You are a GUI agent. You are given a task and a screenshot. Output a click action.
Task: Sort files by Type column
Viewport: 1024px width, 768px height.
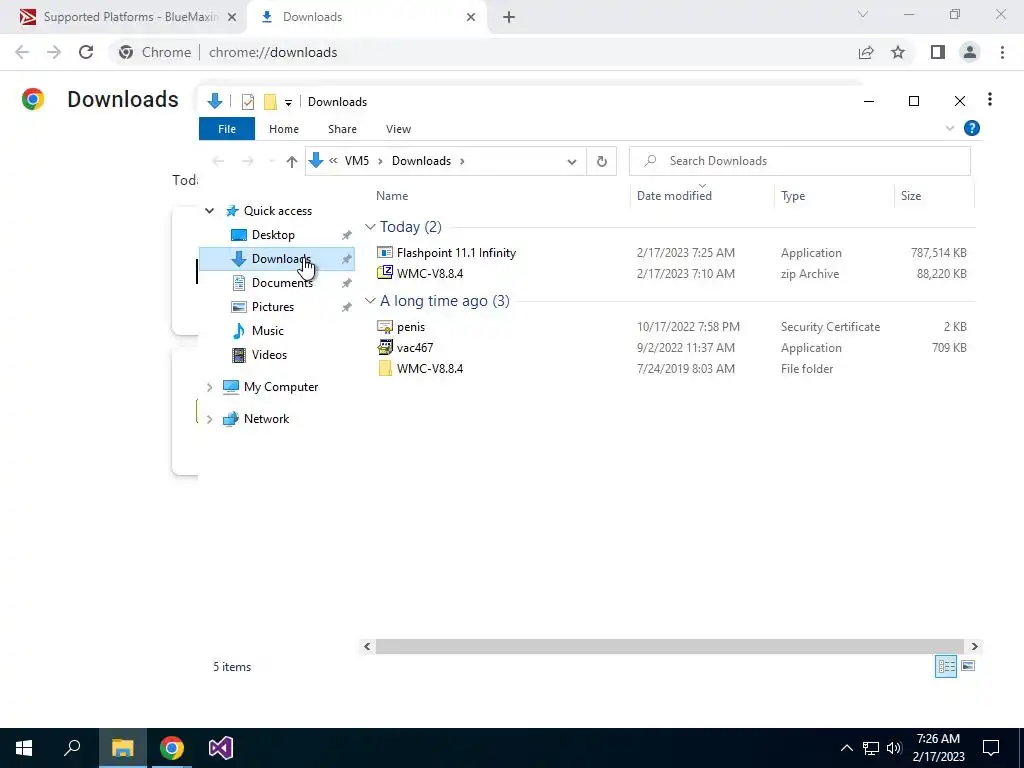click(x=793, y=195)
